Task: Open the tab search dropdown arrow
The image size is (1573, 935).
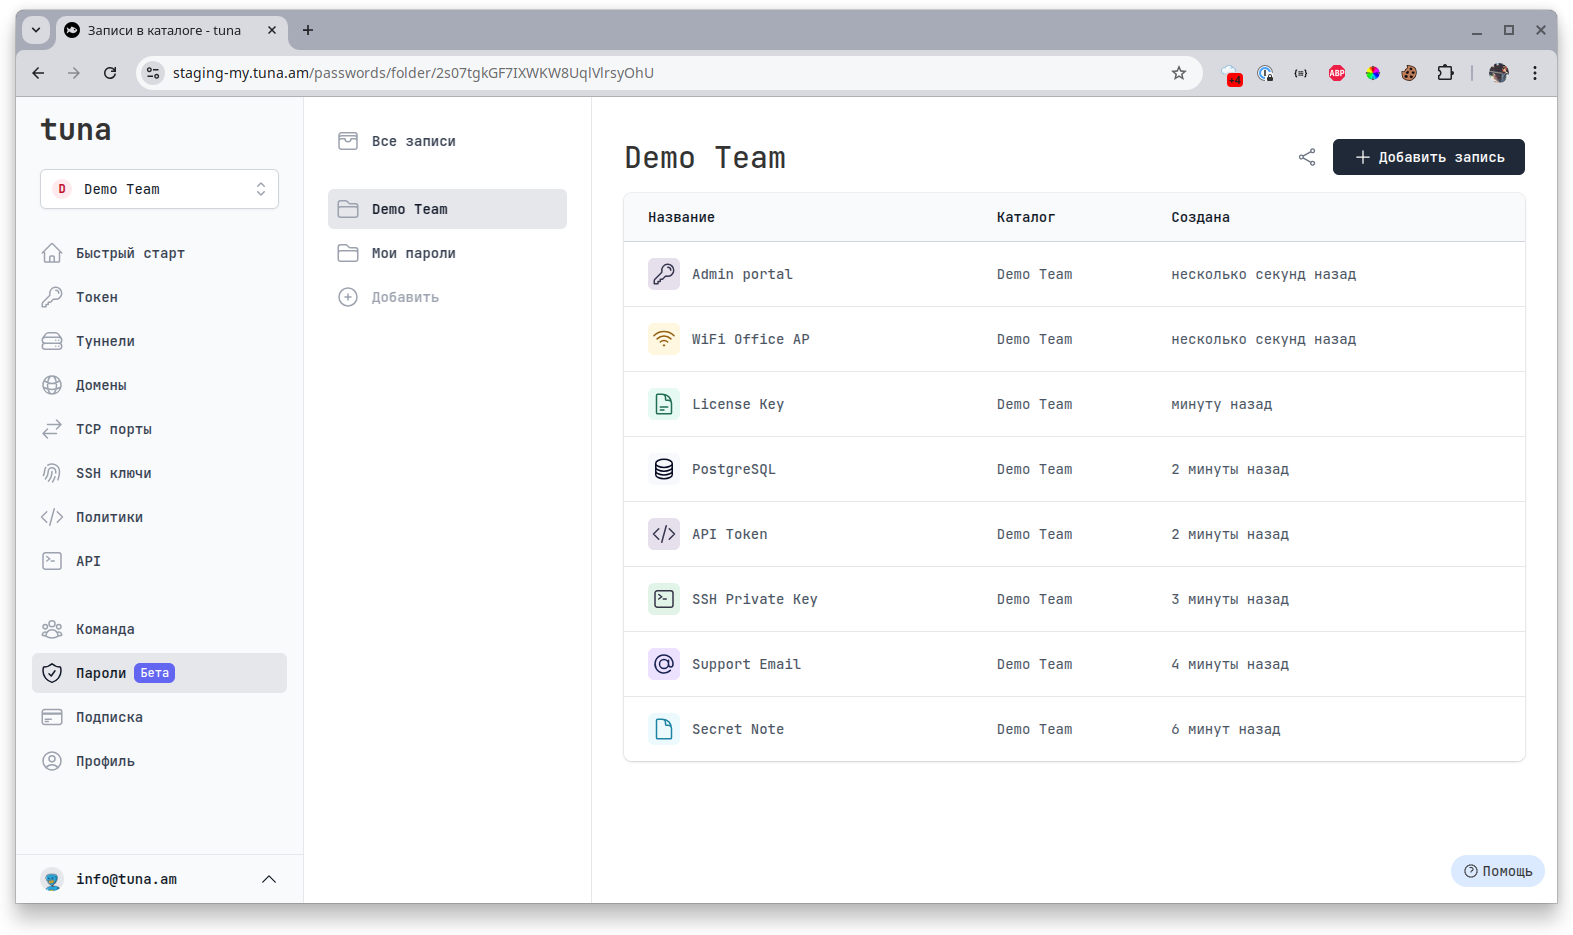Action: (36, 30)
